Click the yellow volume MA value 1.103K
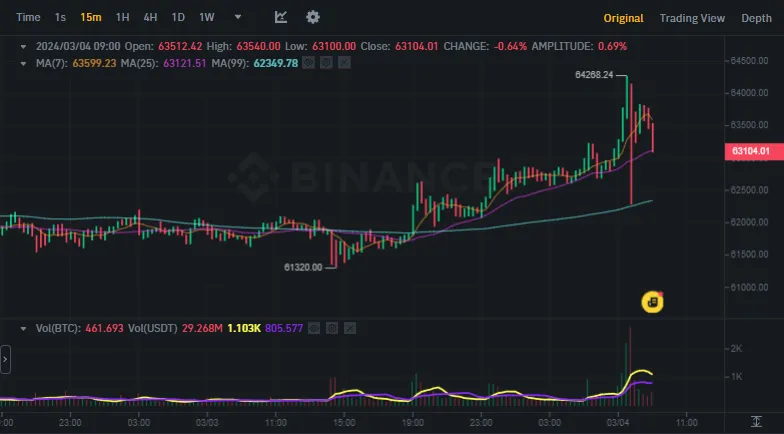This screenshot has height=434, width=784. coord(244,328)
